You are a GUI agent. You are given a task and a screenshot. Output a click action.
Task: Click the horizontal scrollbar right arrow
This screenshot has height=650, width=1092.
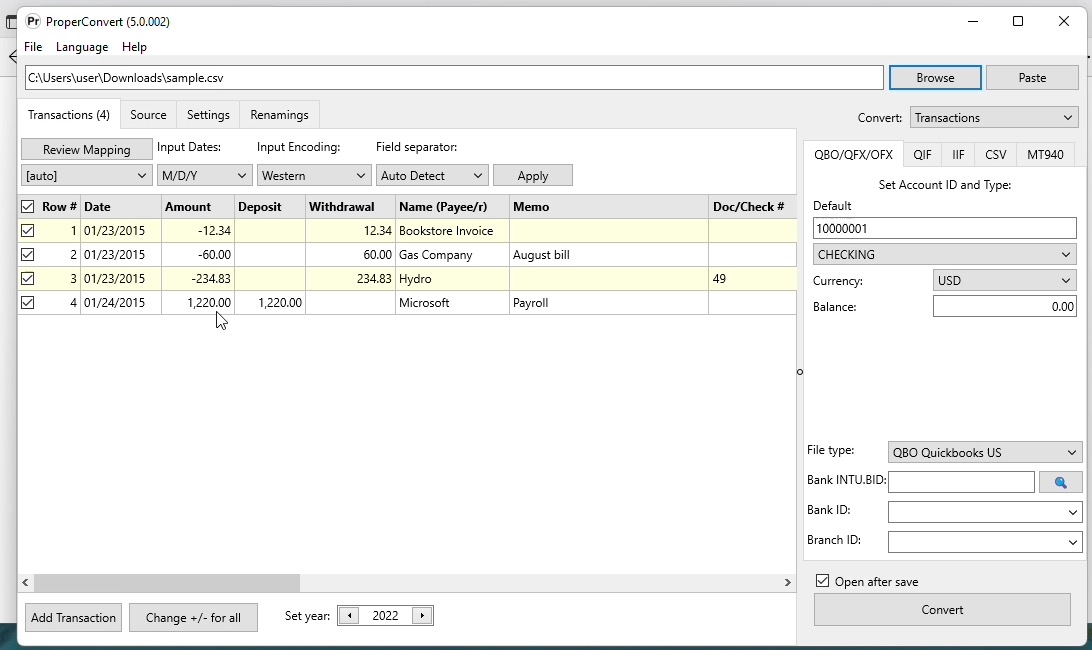coord(788,582)
